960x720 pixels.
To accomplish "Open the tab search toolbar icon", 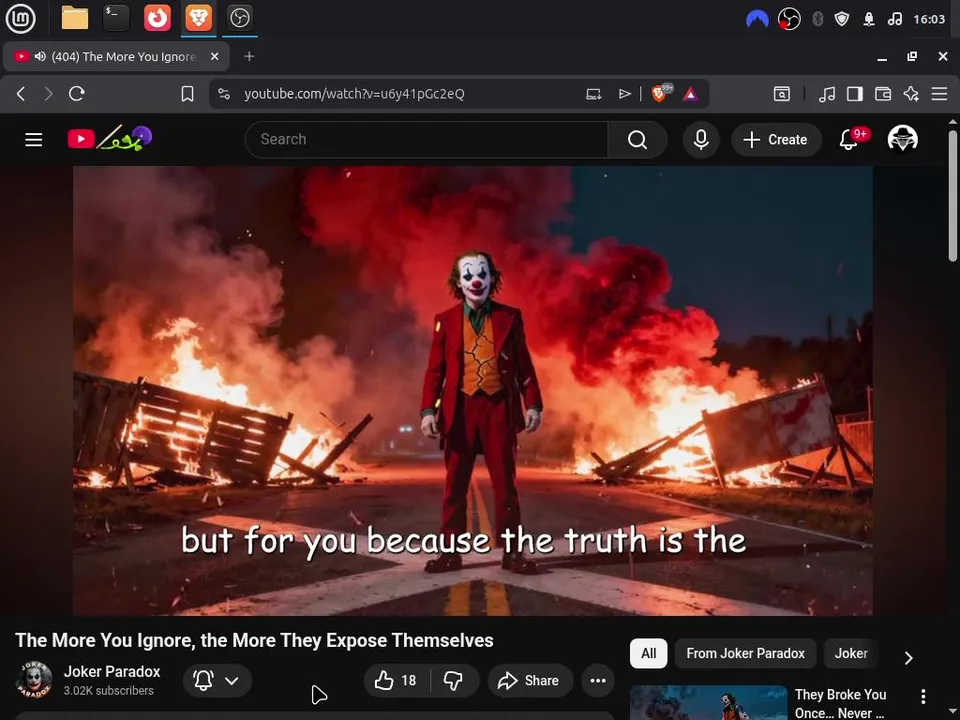I will tap(782, 94).
